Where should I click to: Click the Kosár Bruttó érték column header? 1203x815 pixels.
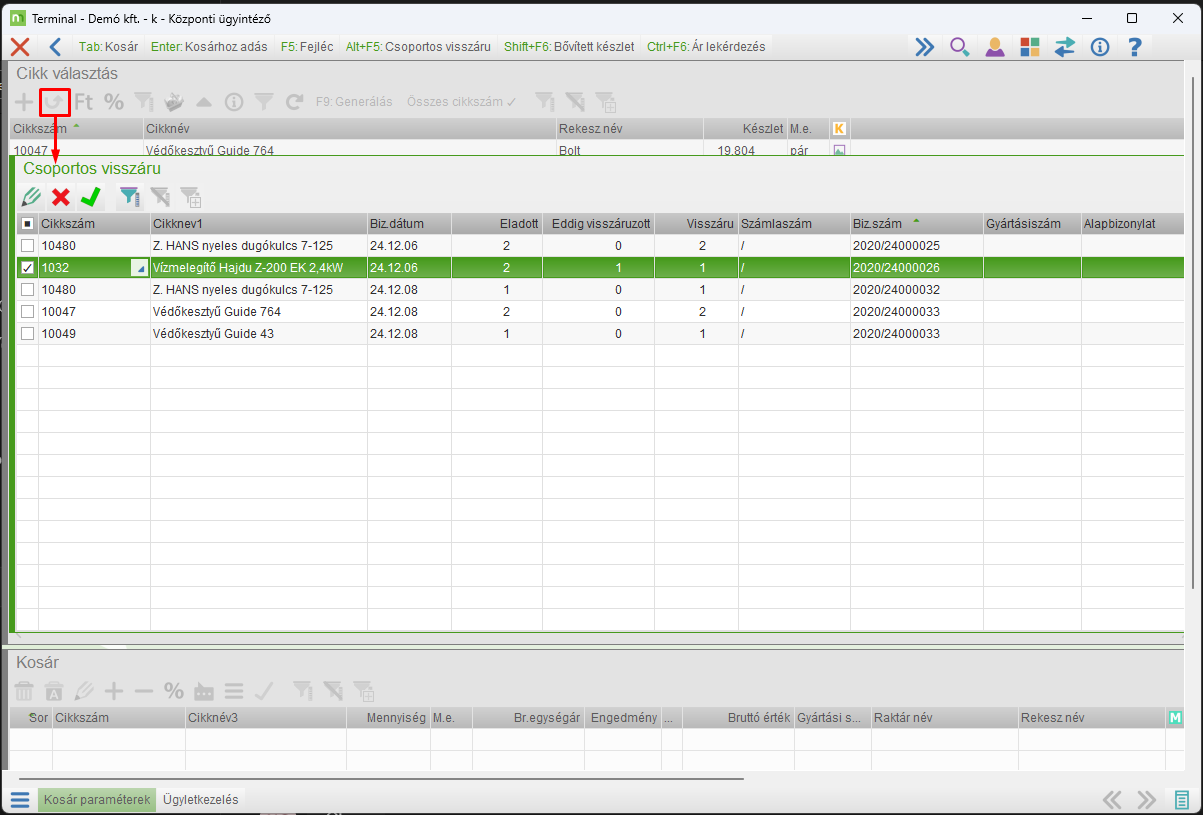(738, 717)
